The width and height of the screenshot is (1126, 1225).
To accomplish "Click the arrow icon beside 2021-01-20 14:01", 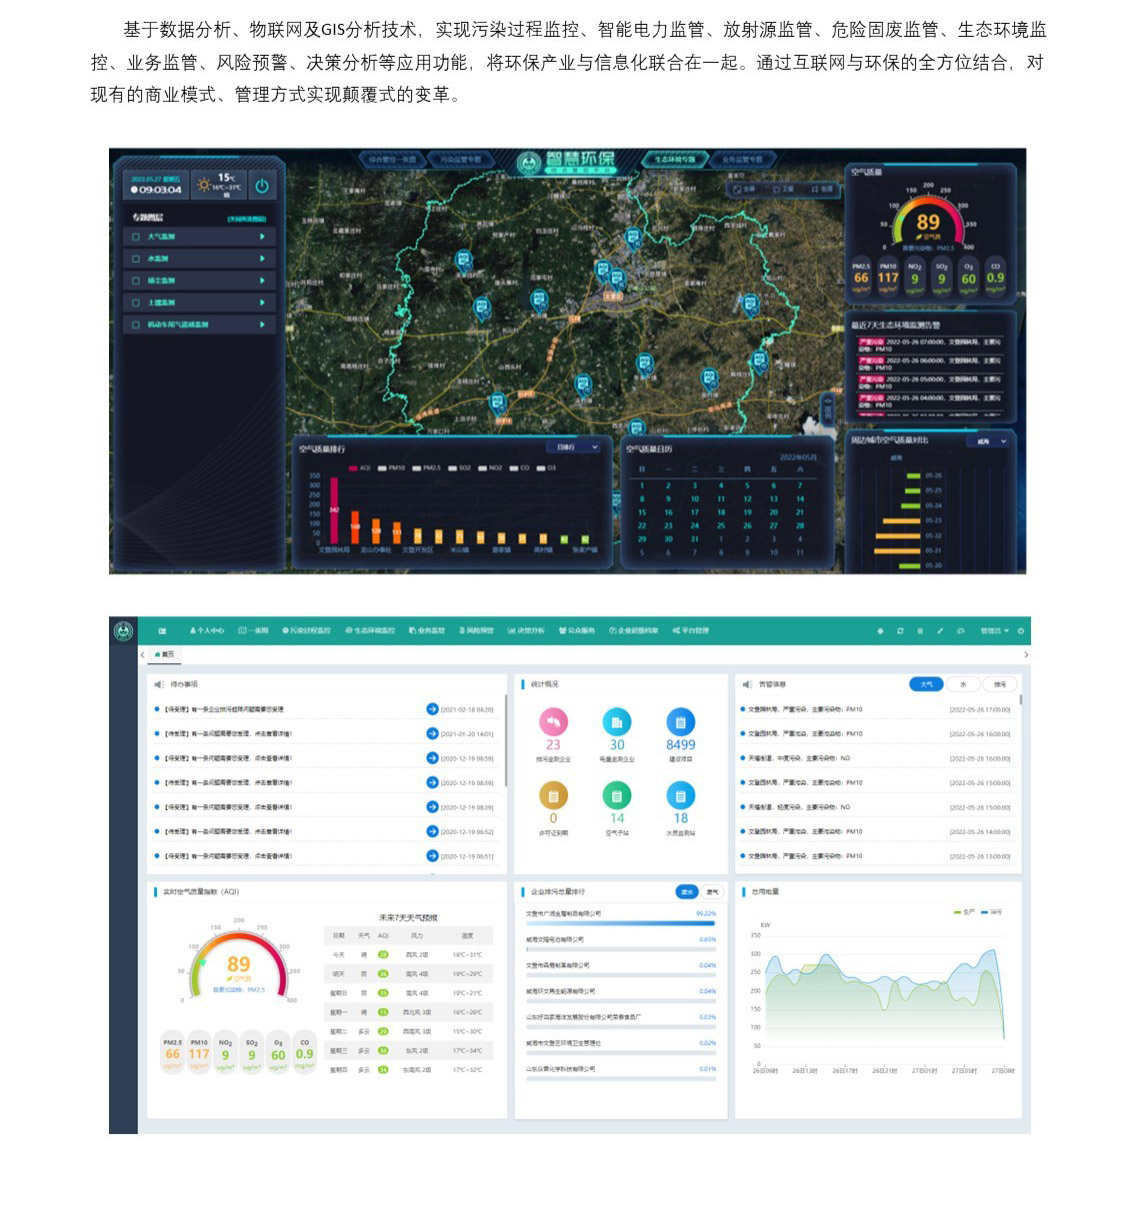I will [432, 734].
